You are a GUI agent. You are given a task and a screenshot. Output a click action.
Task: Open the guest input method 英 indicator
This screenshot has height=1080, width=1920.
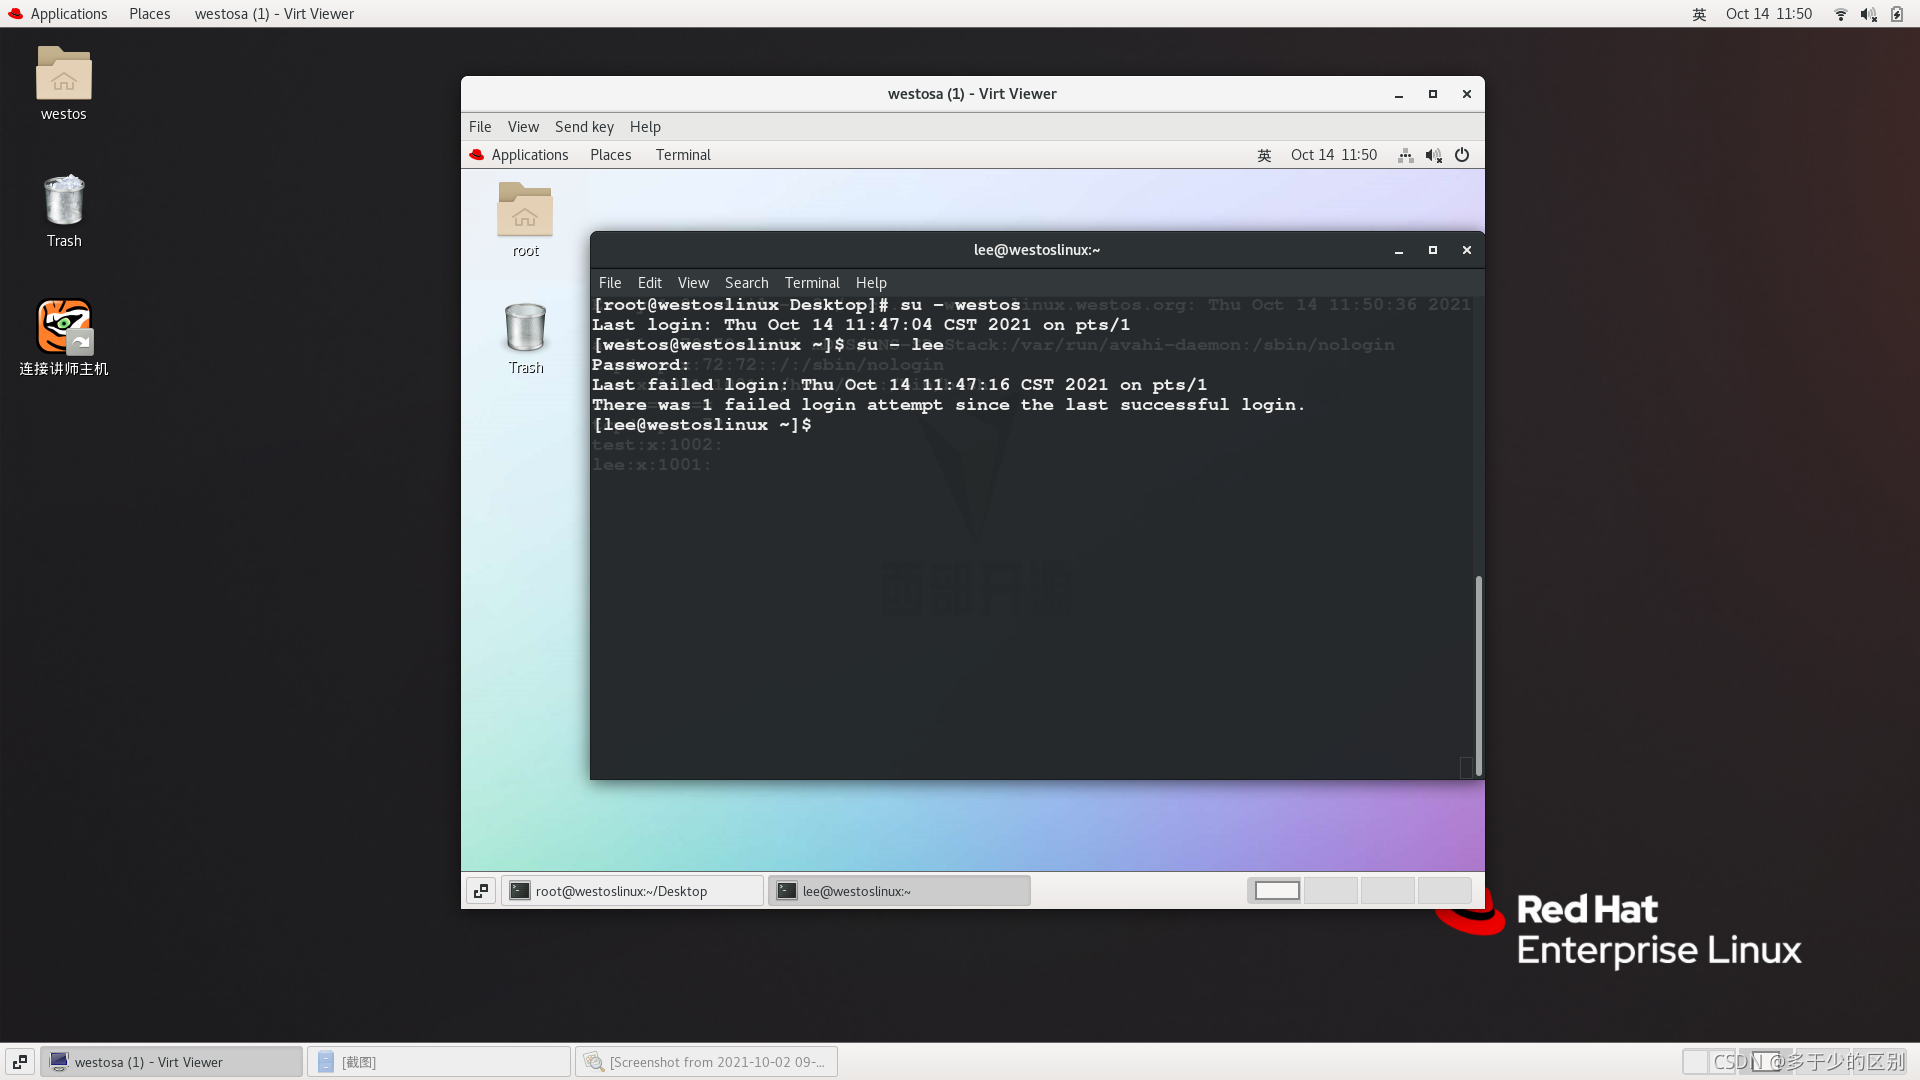tap(1264, 155)
